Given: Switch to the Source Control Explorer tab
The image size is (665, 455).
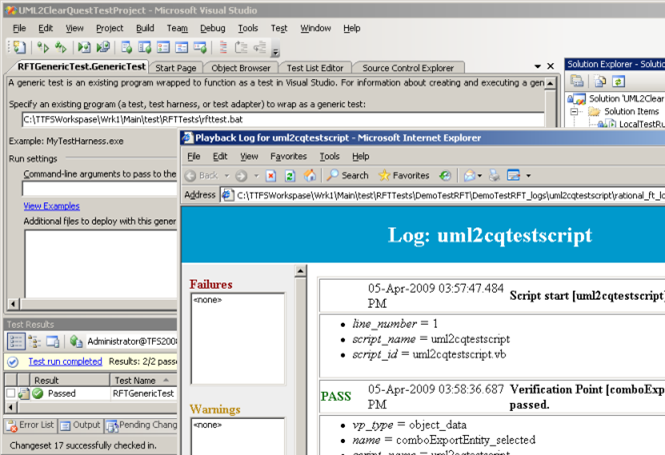Looking at the screenshot, I should [408, 68].
